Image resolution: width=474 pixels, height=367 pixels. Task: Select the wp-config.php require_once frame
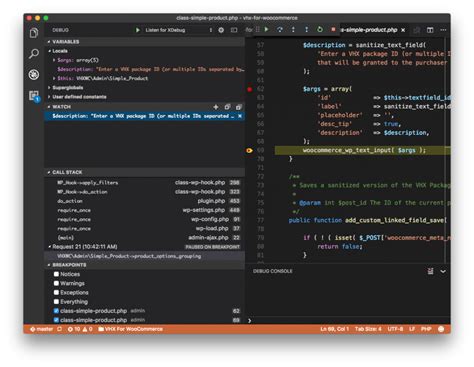(145, 219)
